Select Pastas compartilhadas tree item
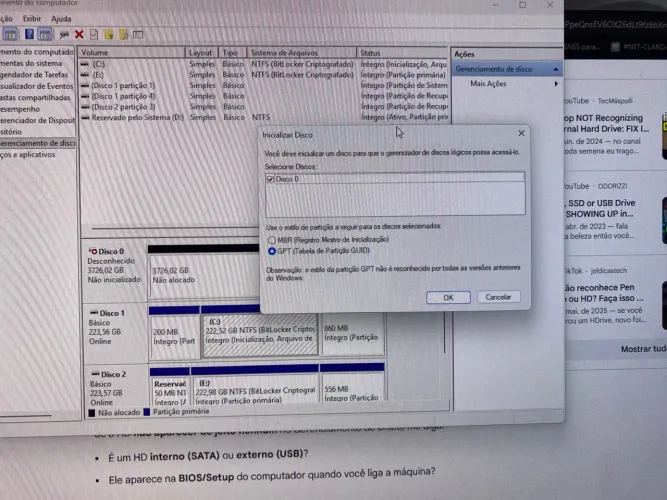The image size is (667, 500). pyautogui.click(x=35, y=97)
